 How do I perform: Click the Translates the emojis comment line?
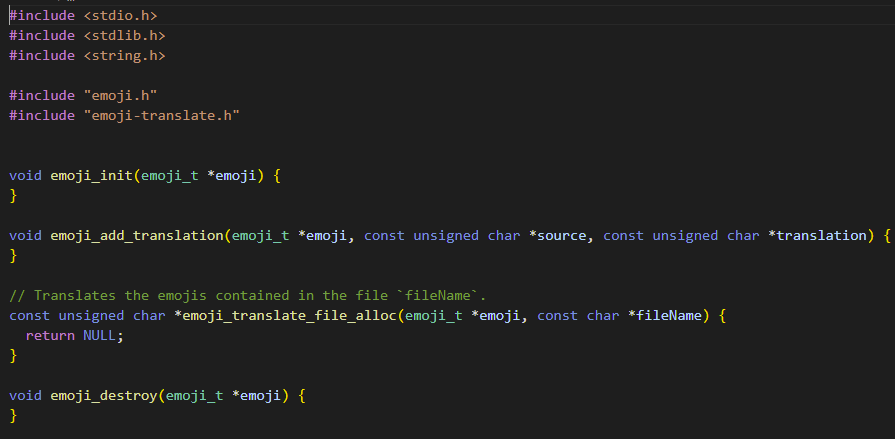coord(247,295)
